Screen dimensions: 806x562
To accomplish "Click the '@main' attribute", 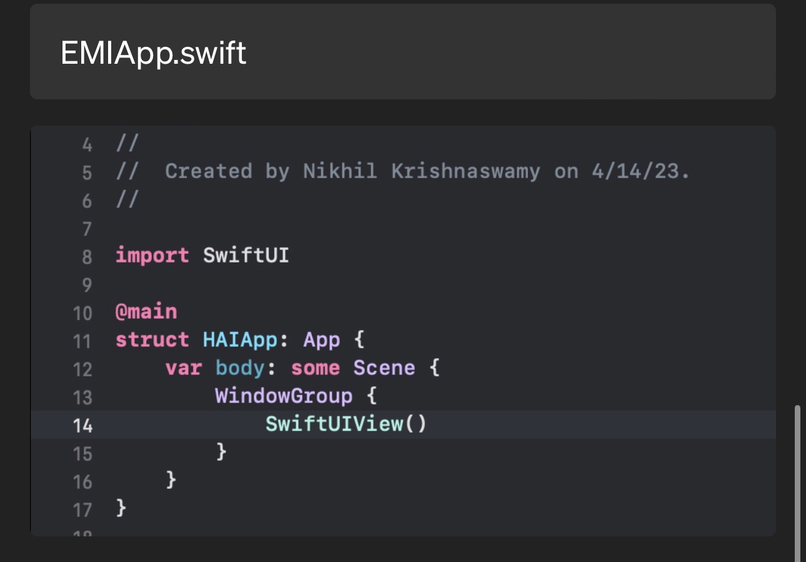I will click(146, 312).
